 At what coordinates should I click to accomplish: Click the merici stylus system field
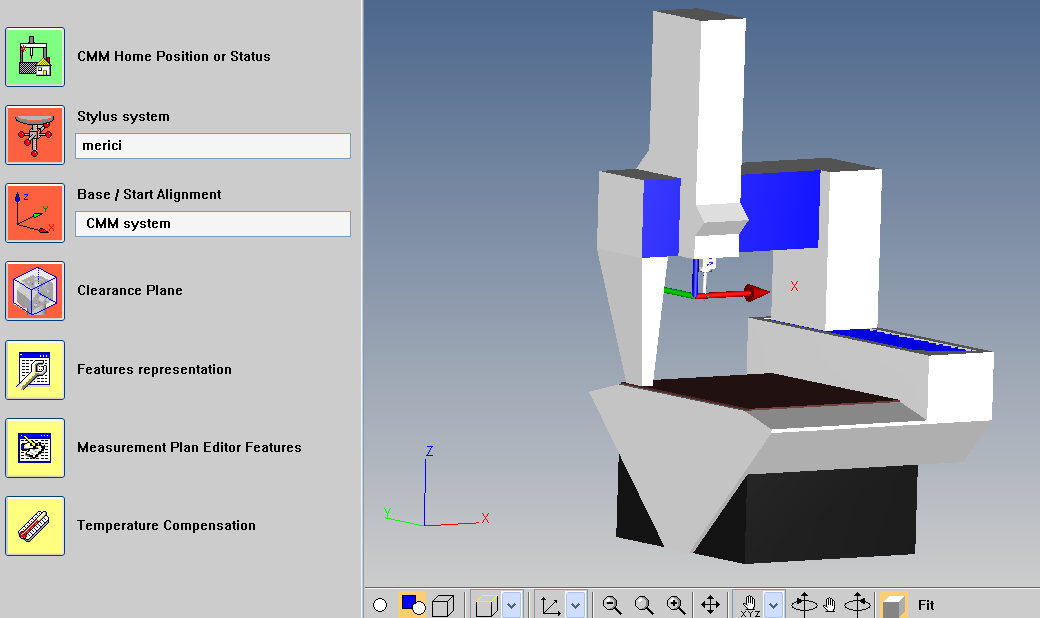213,146
